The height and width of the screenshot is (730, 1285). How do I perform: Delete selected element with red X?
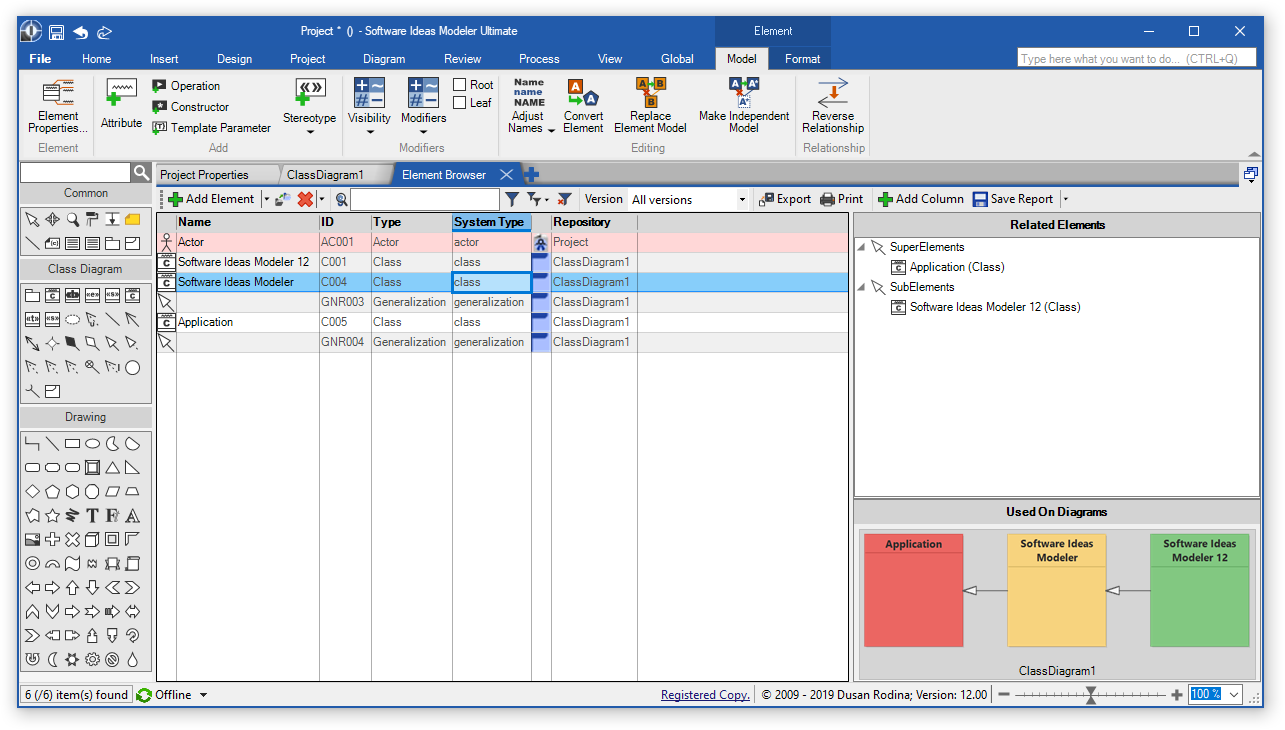pyautogui.click(x=306, y=199)
